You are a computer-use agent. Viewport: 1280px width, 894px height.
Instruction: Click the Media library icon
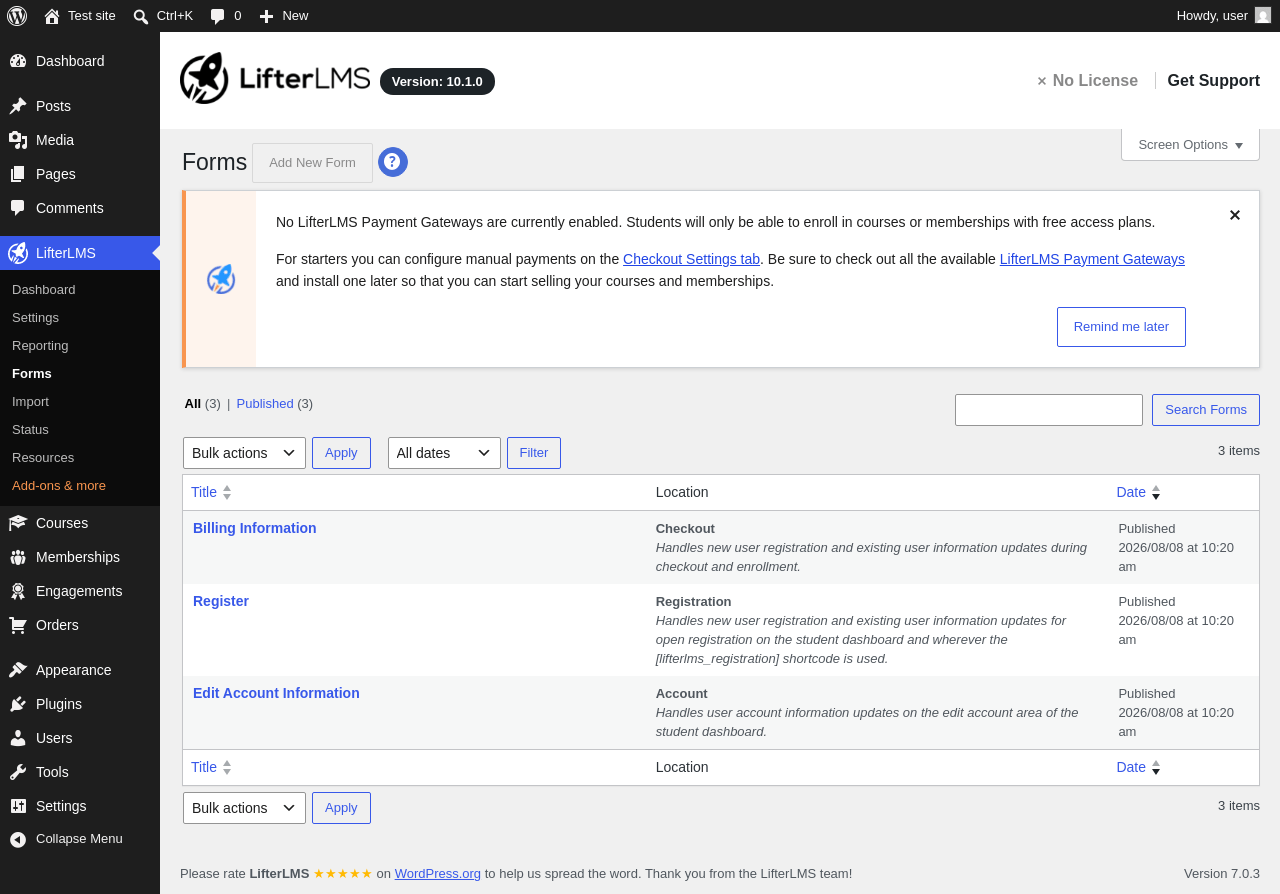[x=18, y=140]
